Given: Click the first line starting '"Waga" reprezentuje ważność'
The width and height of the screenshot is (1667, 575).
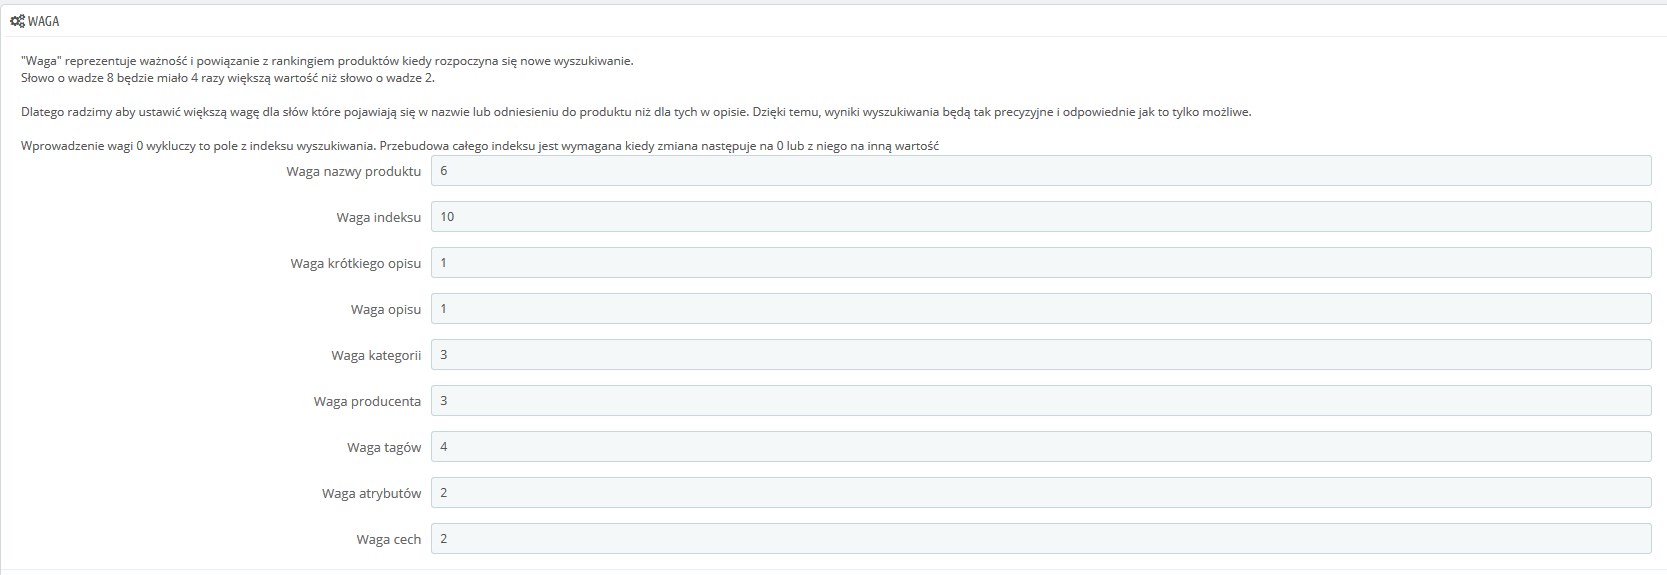Looking at the screenshot, I should [x=327, y=61].
